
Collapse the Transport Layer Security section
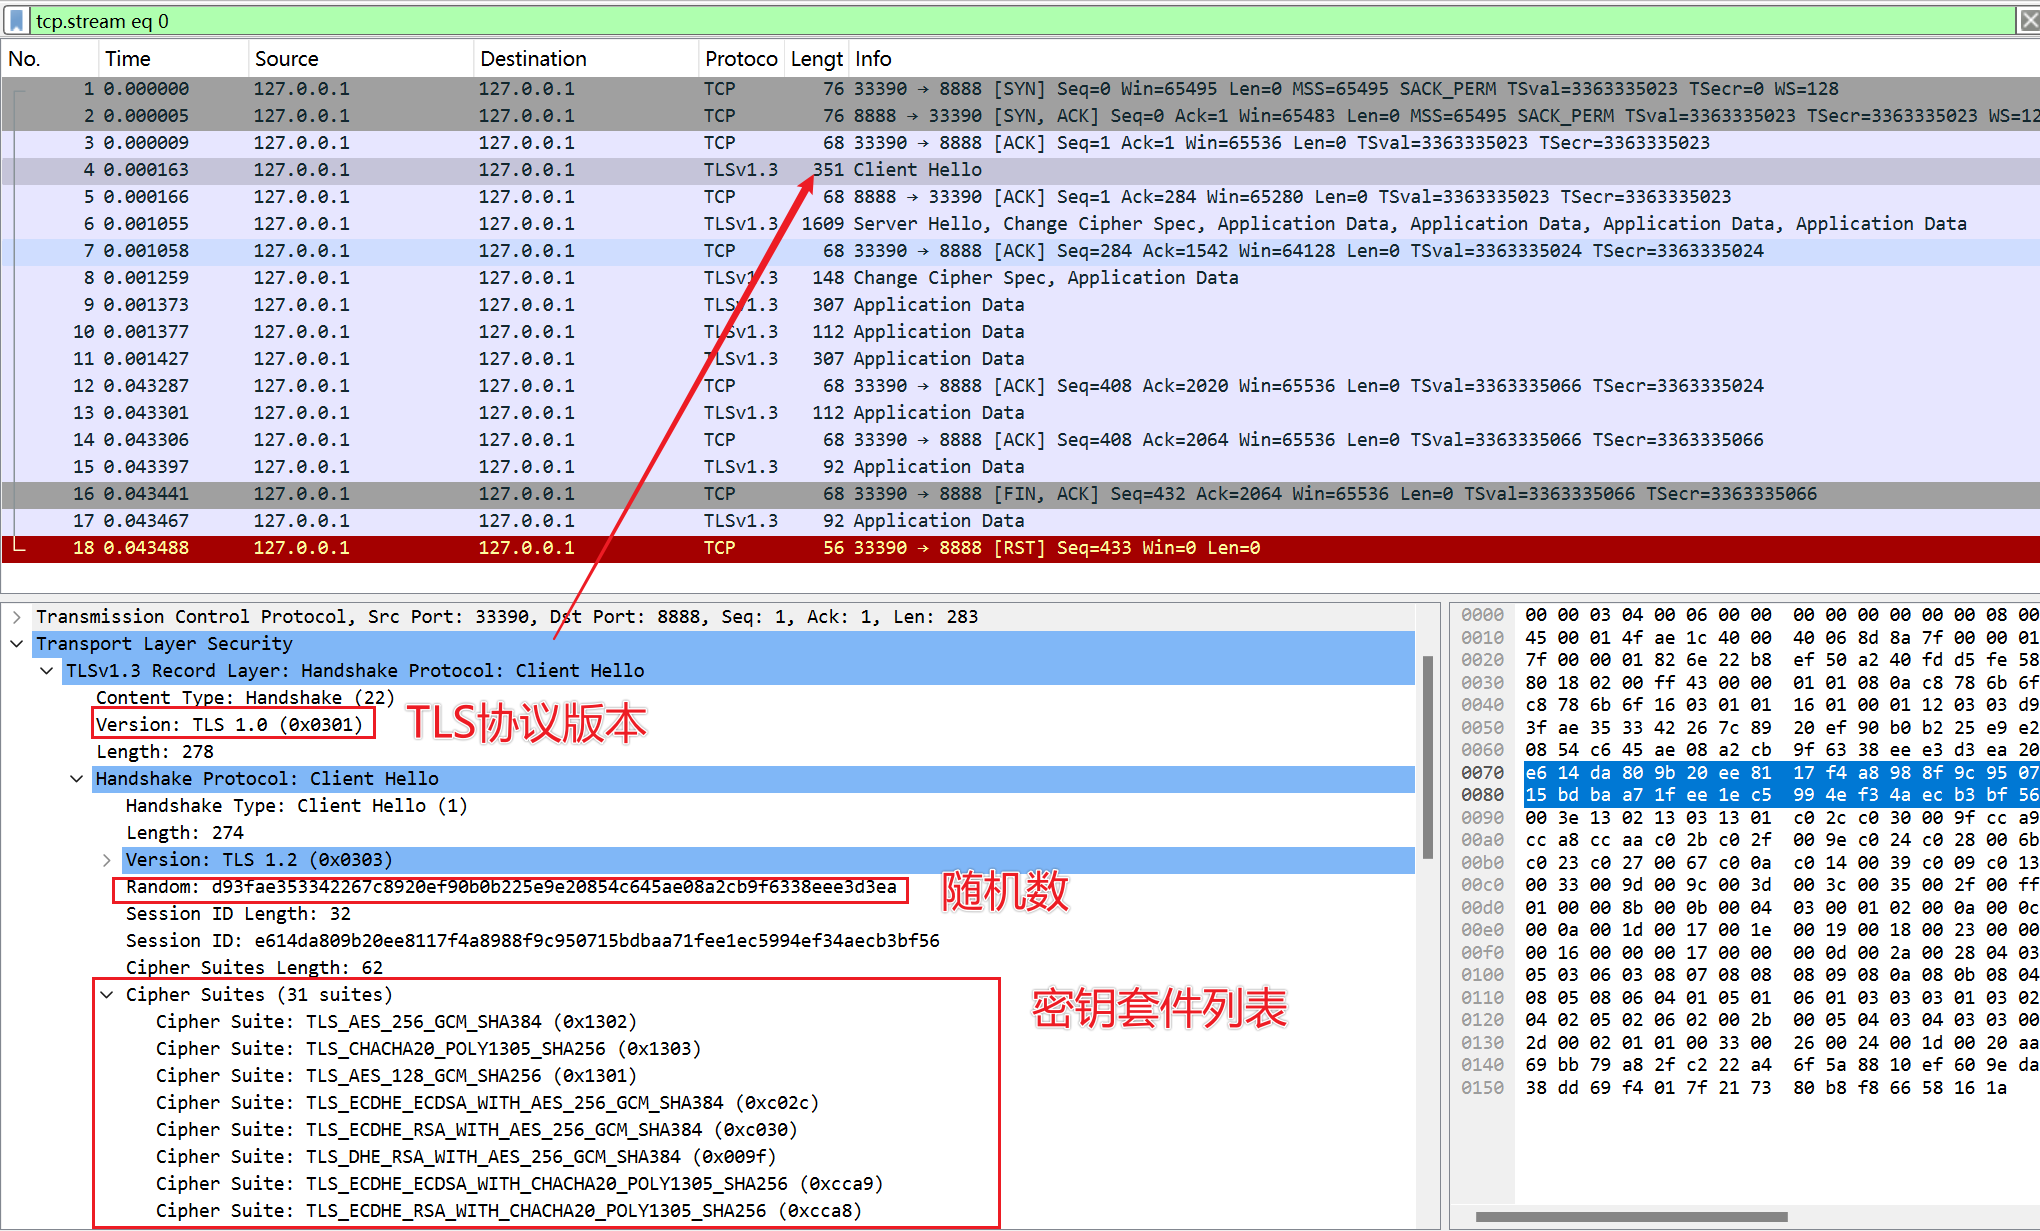16,643
